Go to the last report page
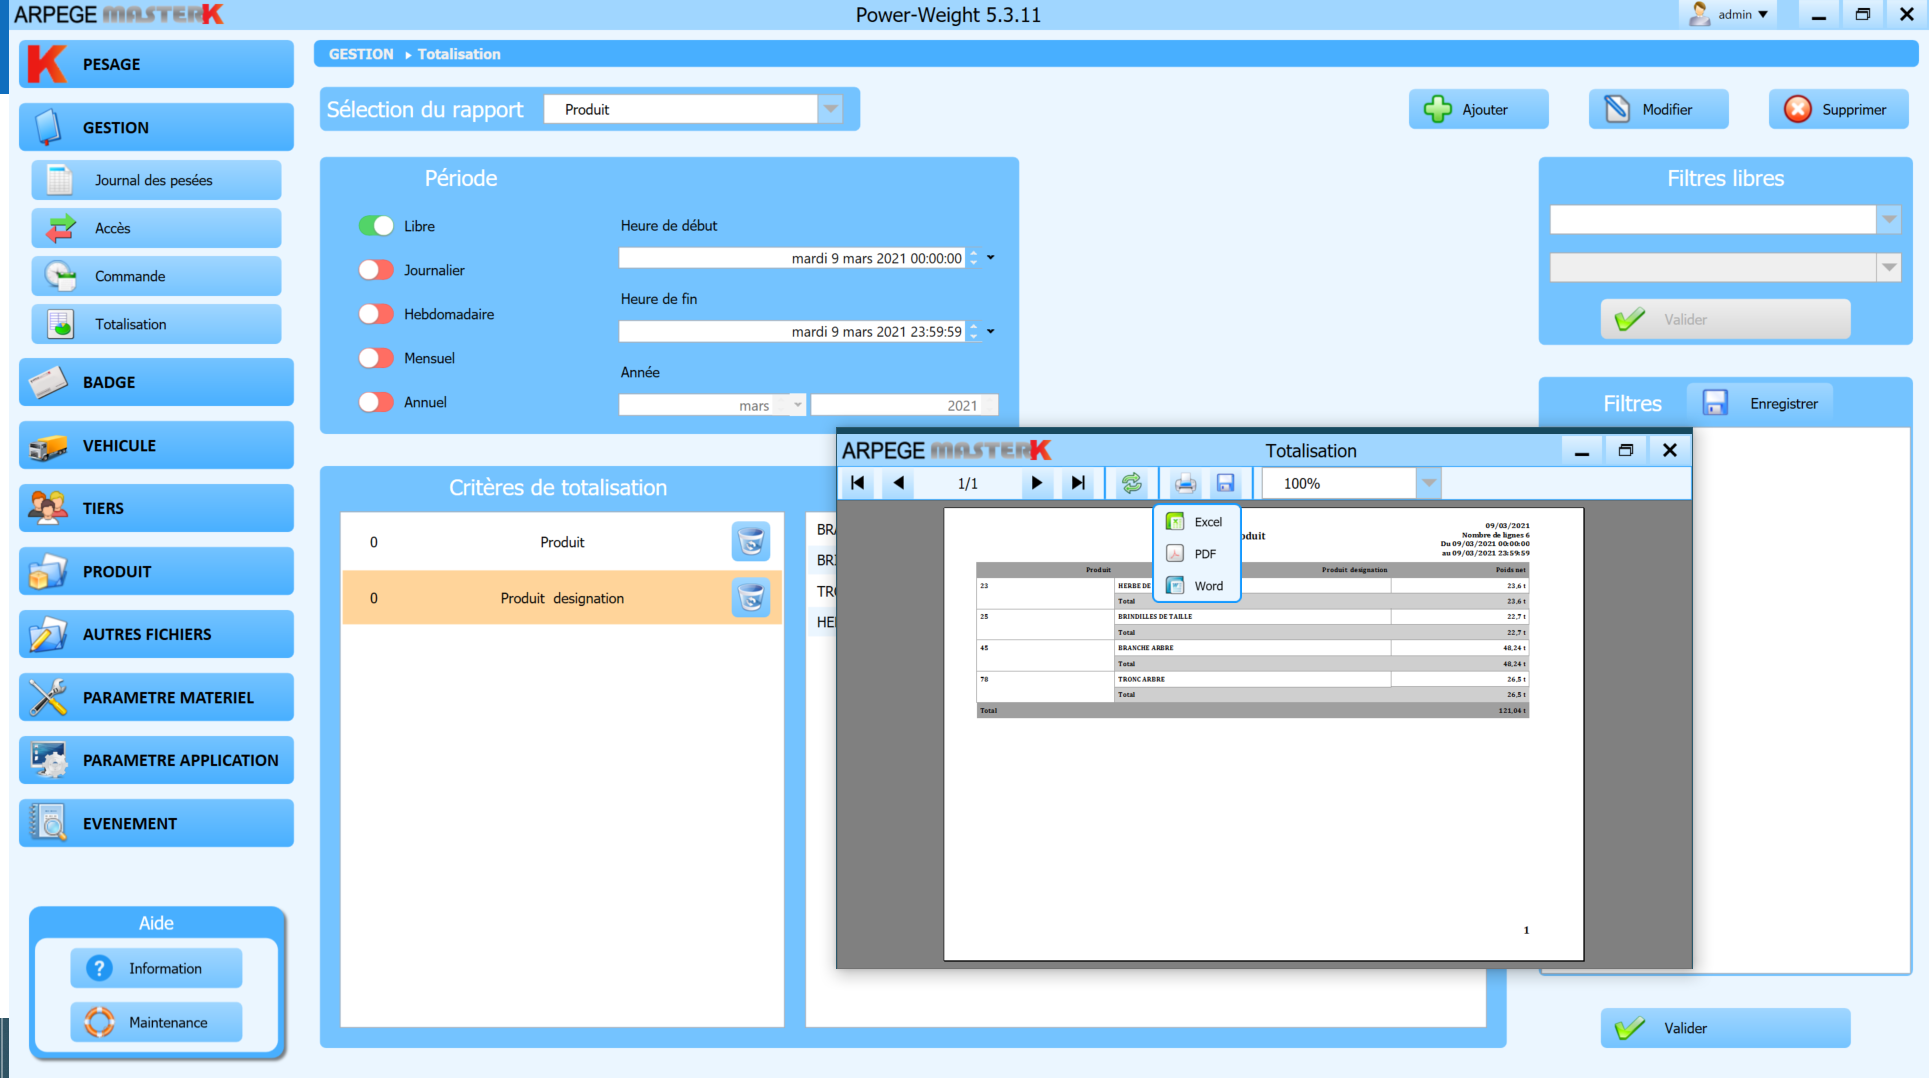Image resolution: width=1929 pixels, height=1078 pixels. [1078, 484]
